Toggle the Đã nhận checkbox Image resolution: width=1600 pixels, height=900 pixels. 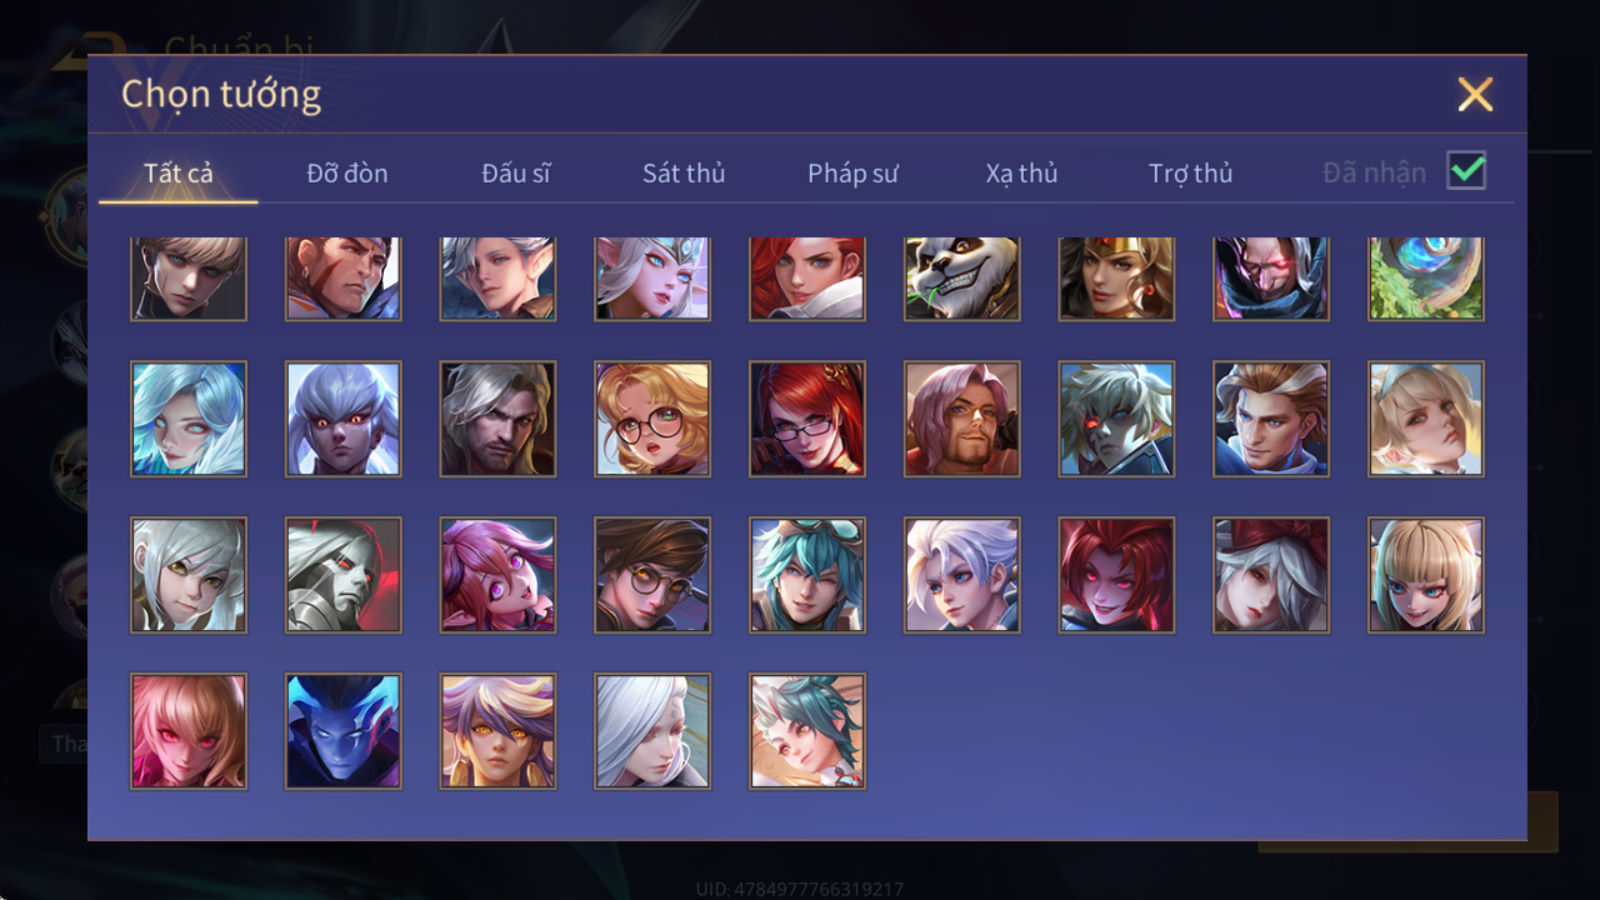(x=1466, y=171)
